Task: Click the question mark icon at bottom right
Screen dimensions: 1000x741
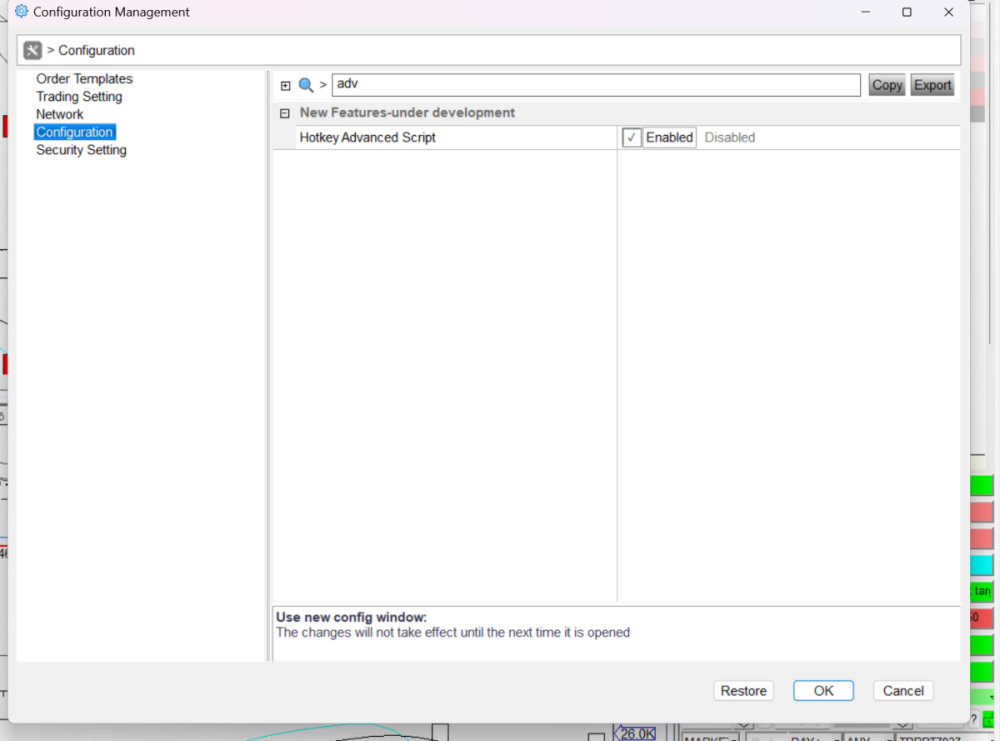Action: pos(973,719)
